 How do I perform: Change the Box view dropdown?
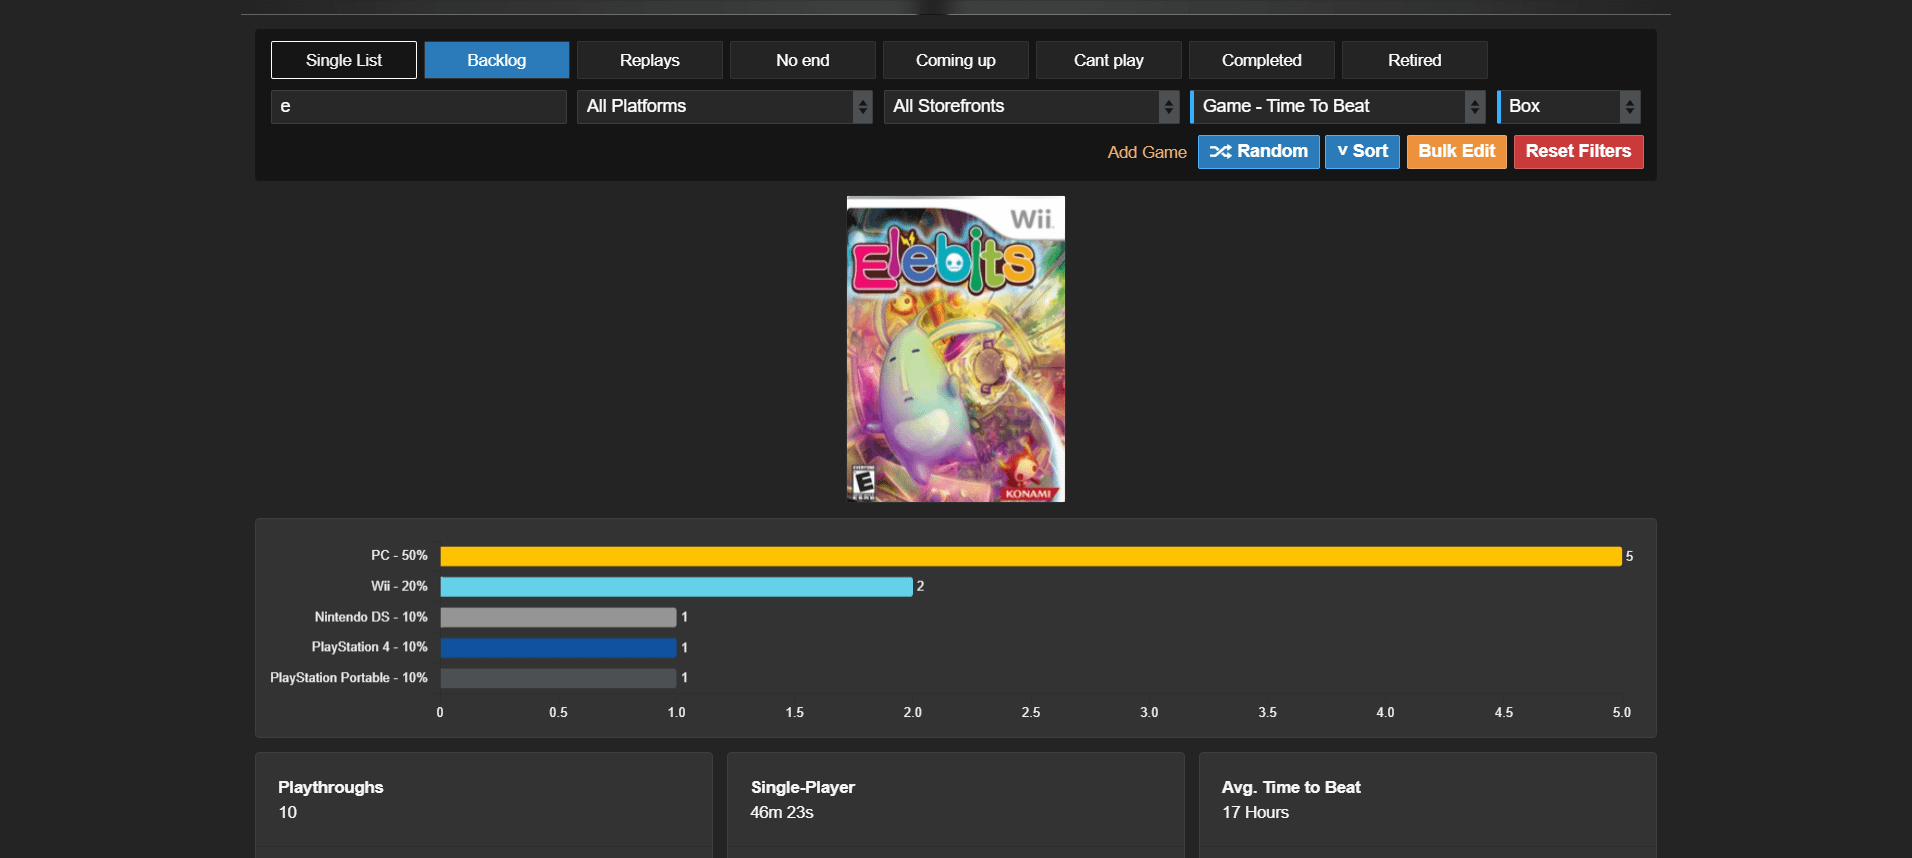pos(1568,106)
